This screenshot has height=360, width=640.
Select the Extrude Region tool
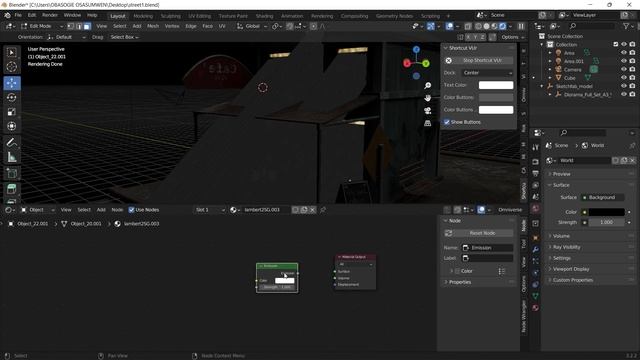[x=11, y=189]
